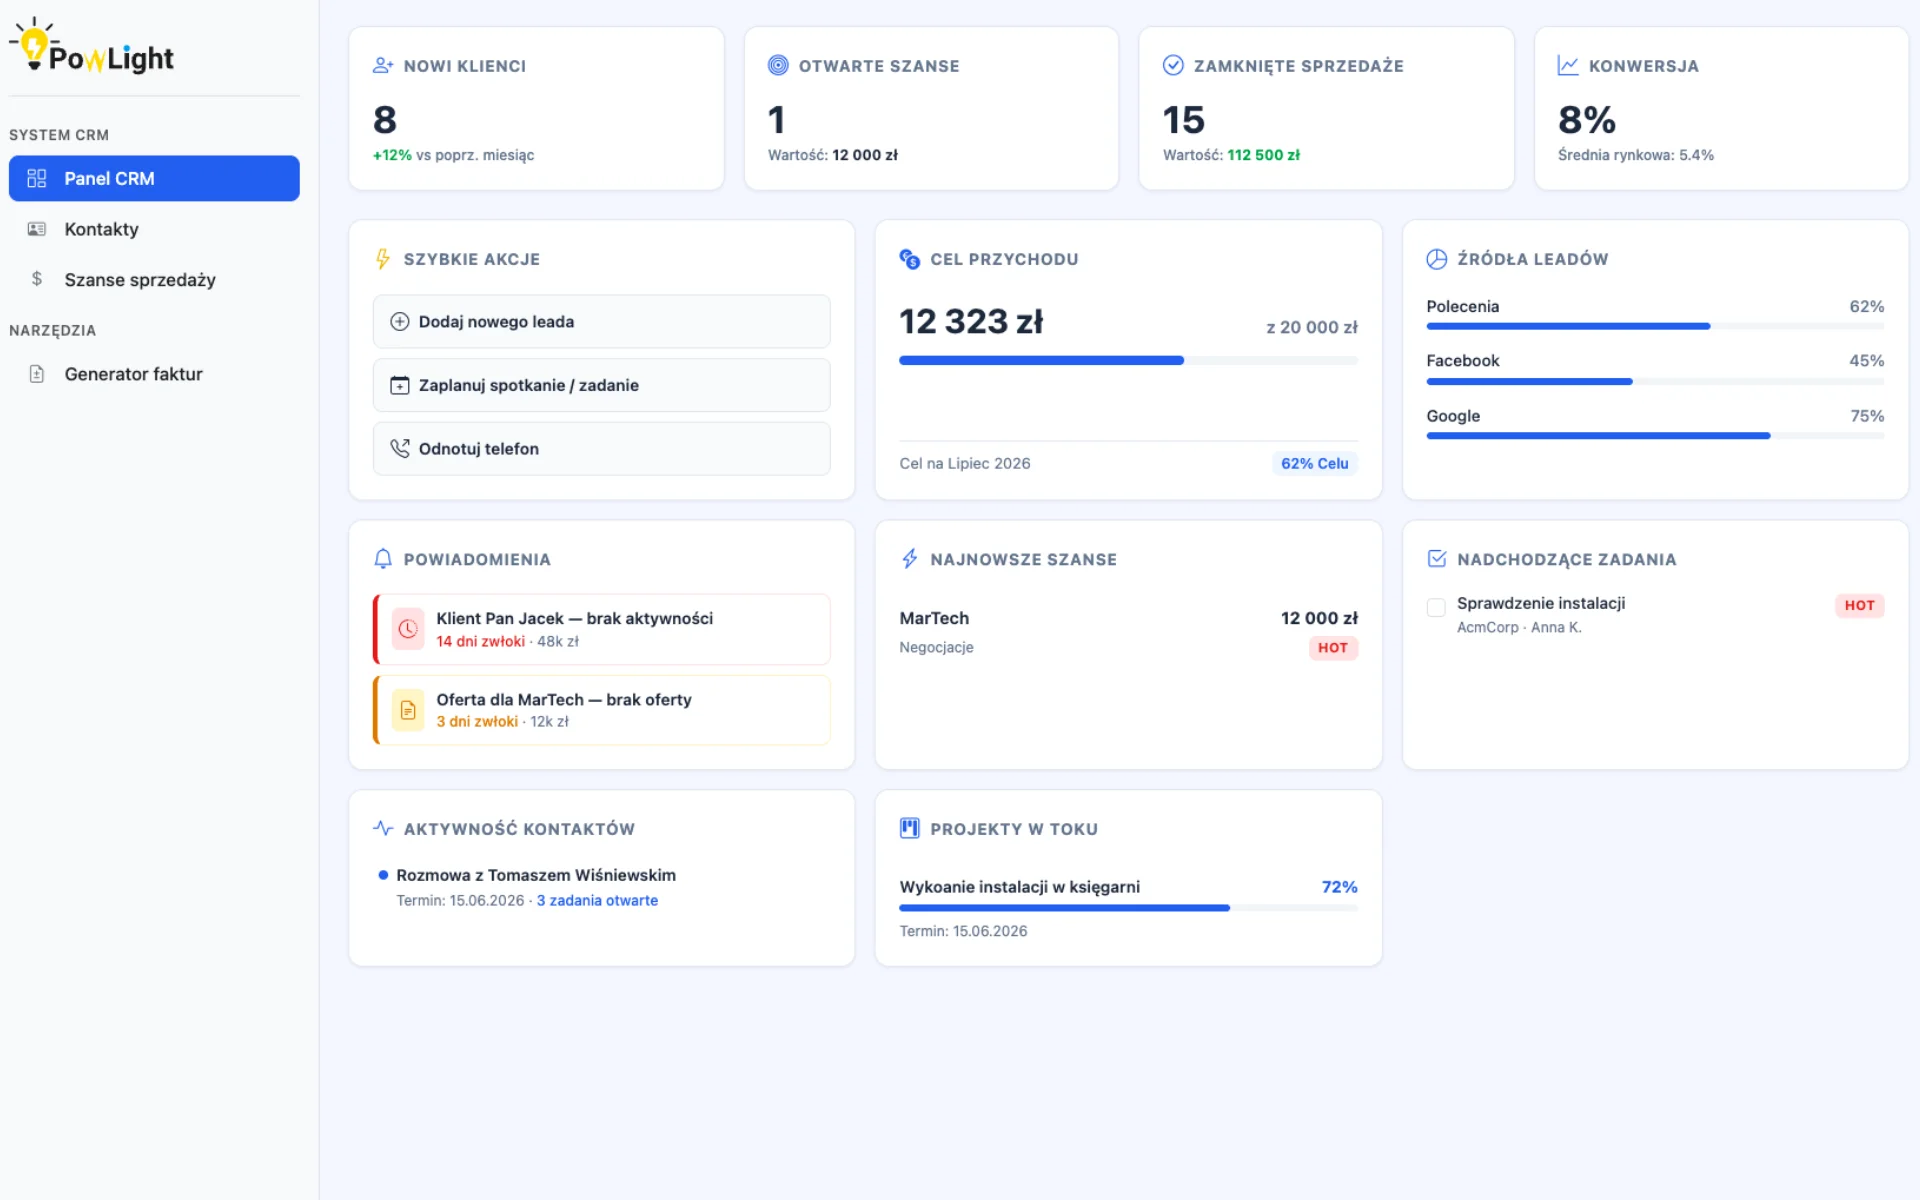The height and width of the screenshot is (1200, 1920).
Task: Click Dodaj nowego leada button
Action: [601, 321]
